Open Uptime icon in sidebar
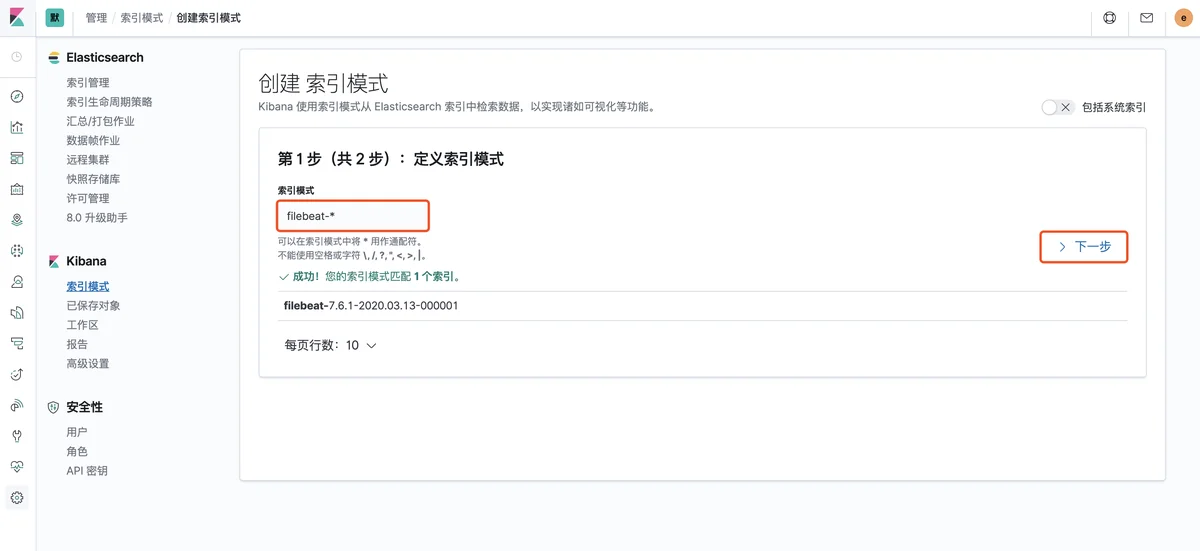The image size is (1200, 551). 17,375
